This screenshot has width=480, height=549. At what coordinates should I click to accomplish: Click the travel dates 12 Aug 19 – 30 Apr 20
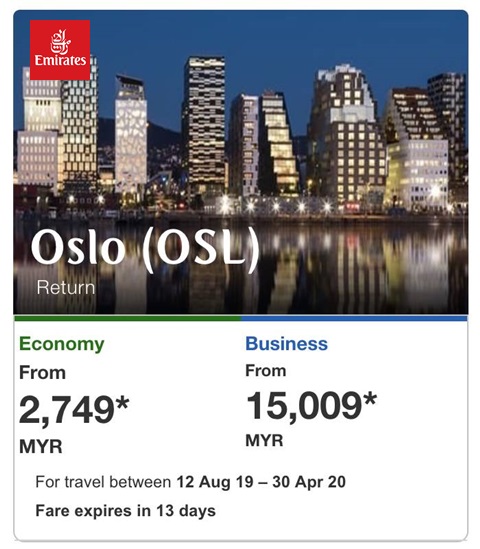pyautogui.click(x=261, y=482)
